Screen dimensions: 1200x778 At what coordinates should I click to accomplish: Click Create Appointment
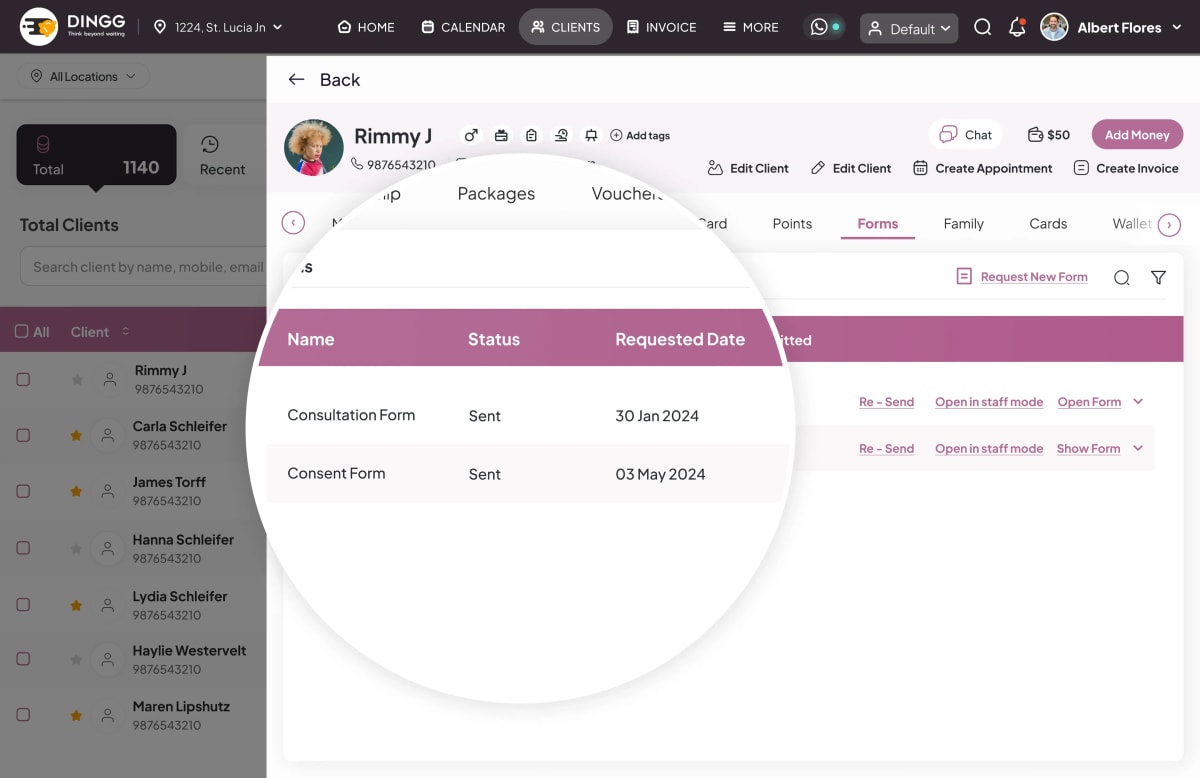click(983, 168)
